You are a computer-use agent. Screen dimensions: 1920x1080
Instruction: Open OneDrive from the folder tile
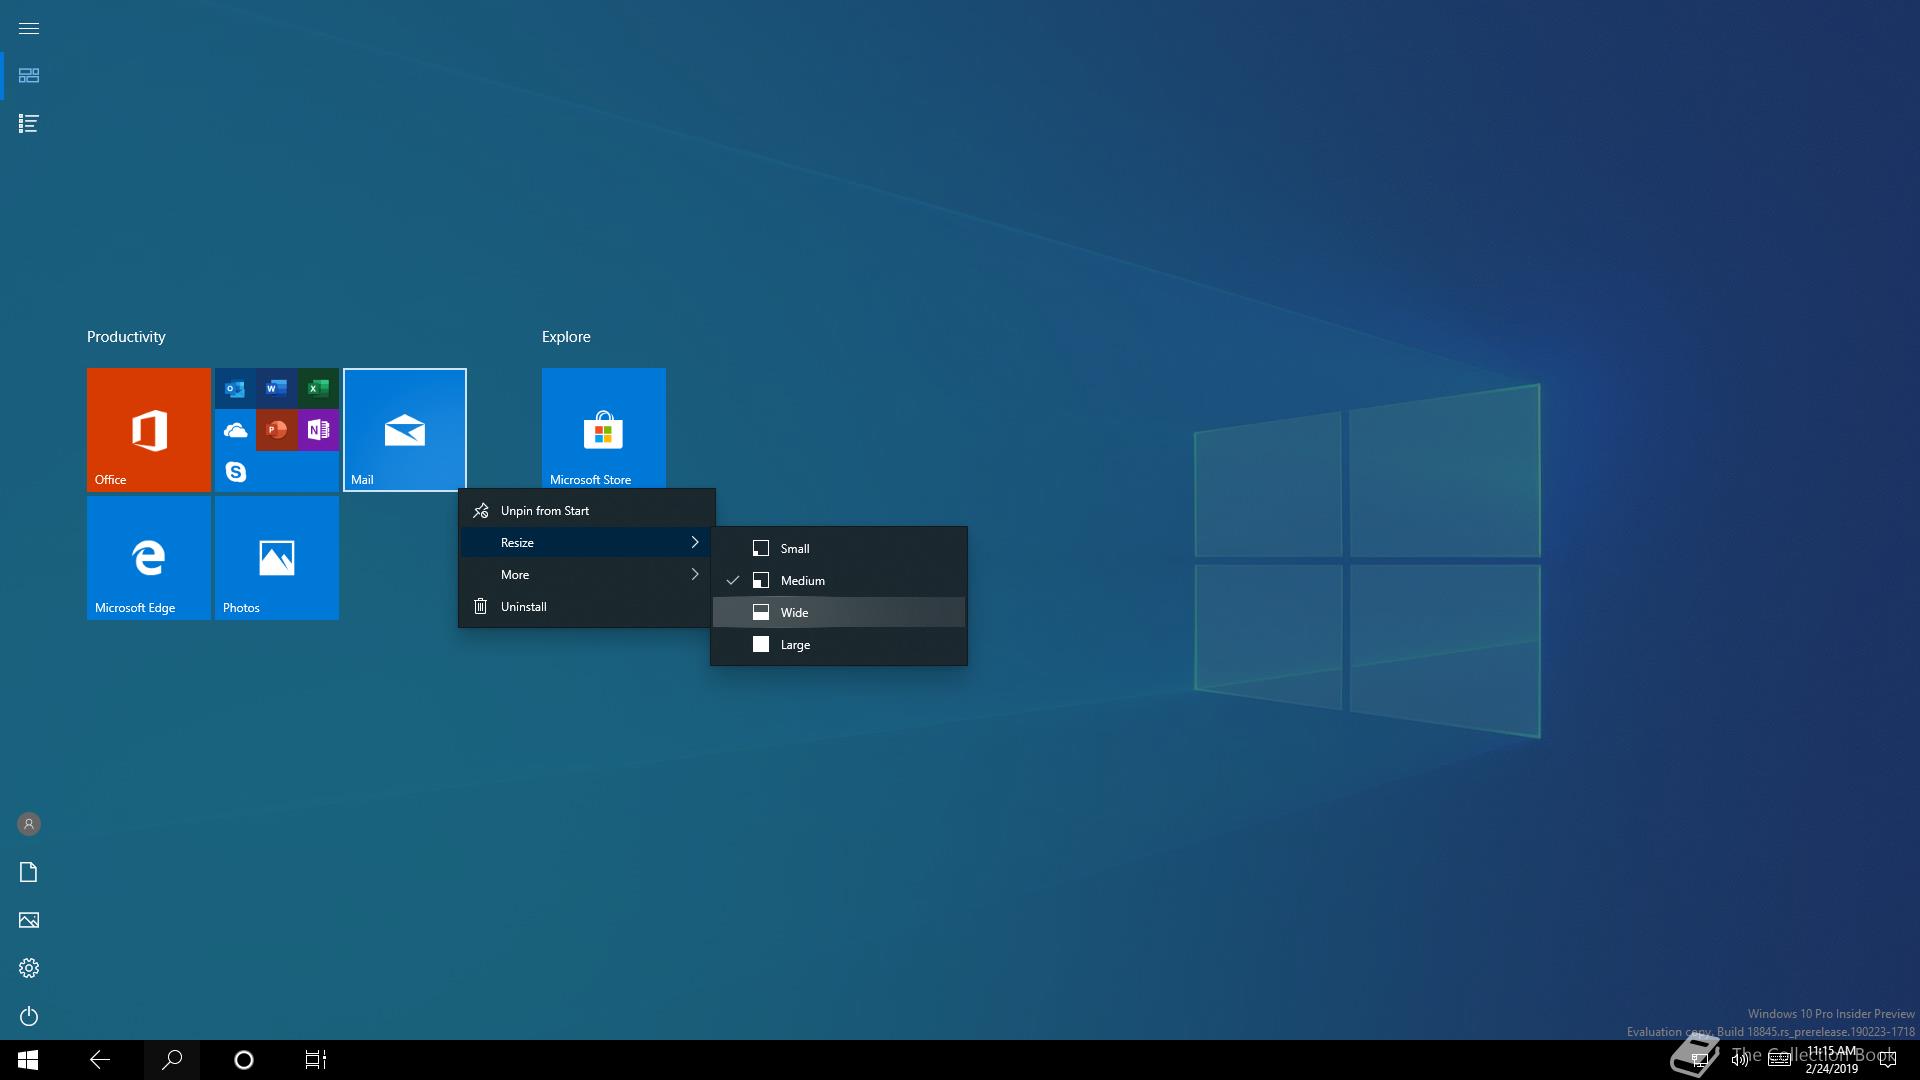pos(235,430)
